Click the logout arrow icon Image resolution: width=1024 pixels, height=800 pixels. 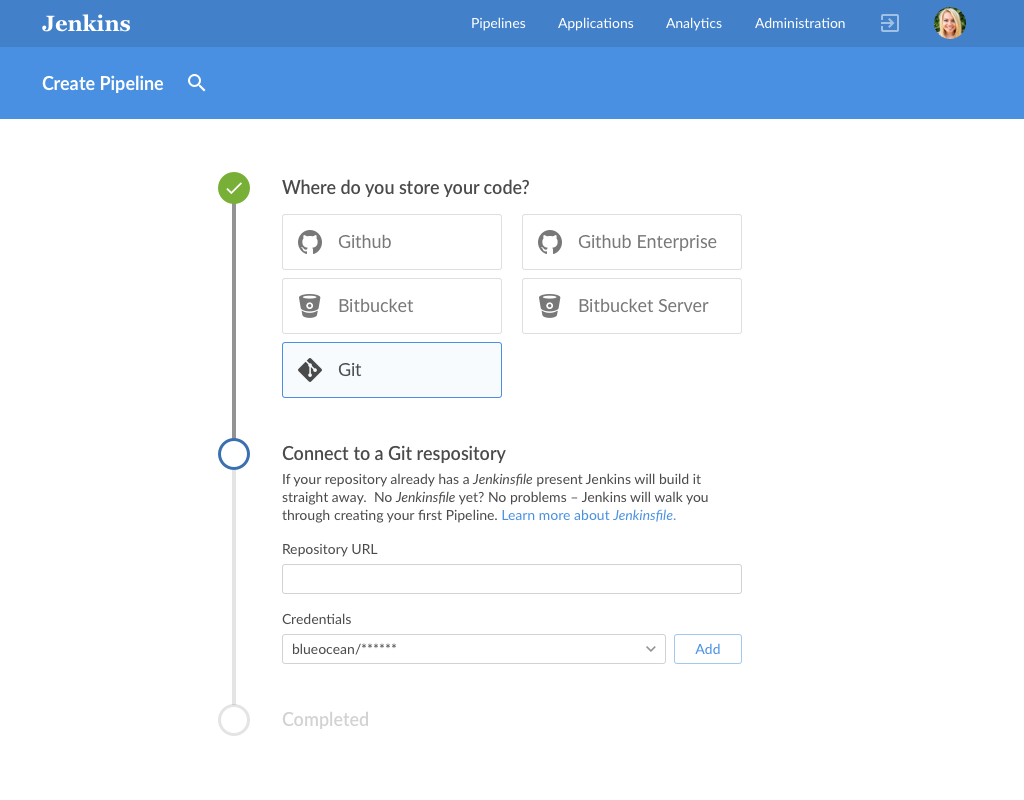click(889, 23)
